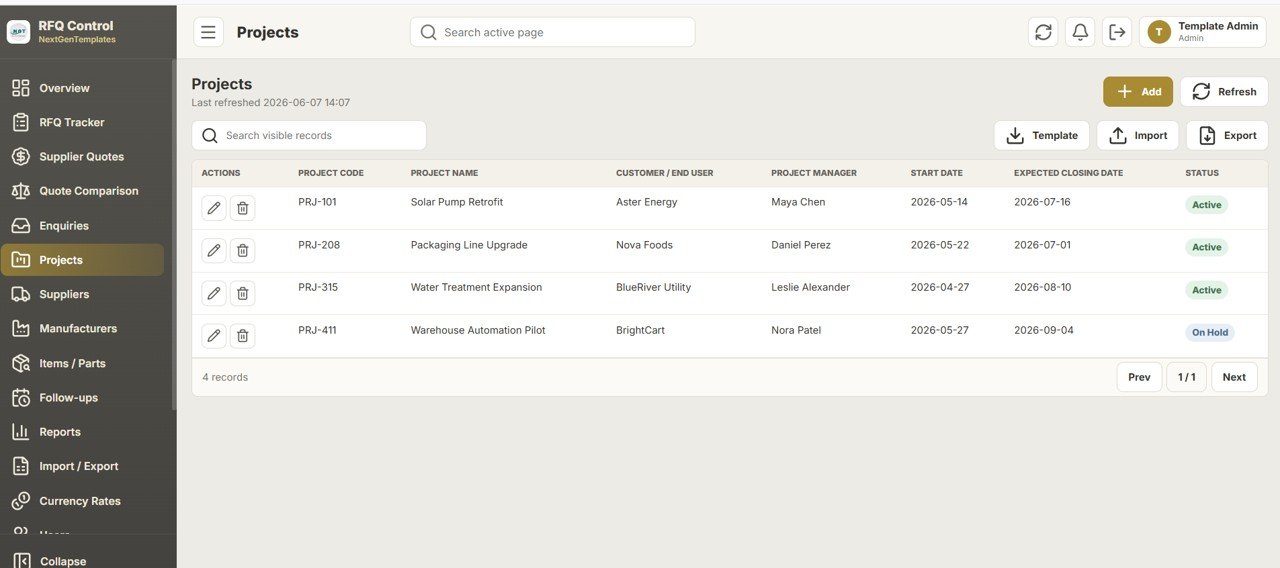Click the Packaging Line Upgrade cell
The width and height of the screenshot is (1280, 568).
[469, 245]
